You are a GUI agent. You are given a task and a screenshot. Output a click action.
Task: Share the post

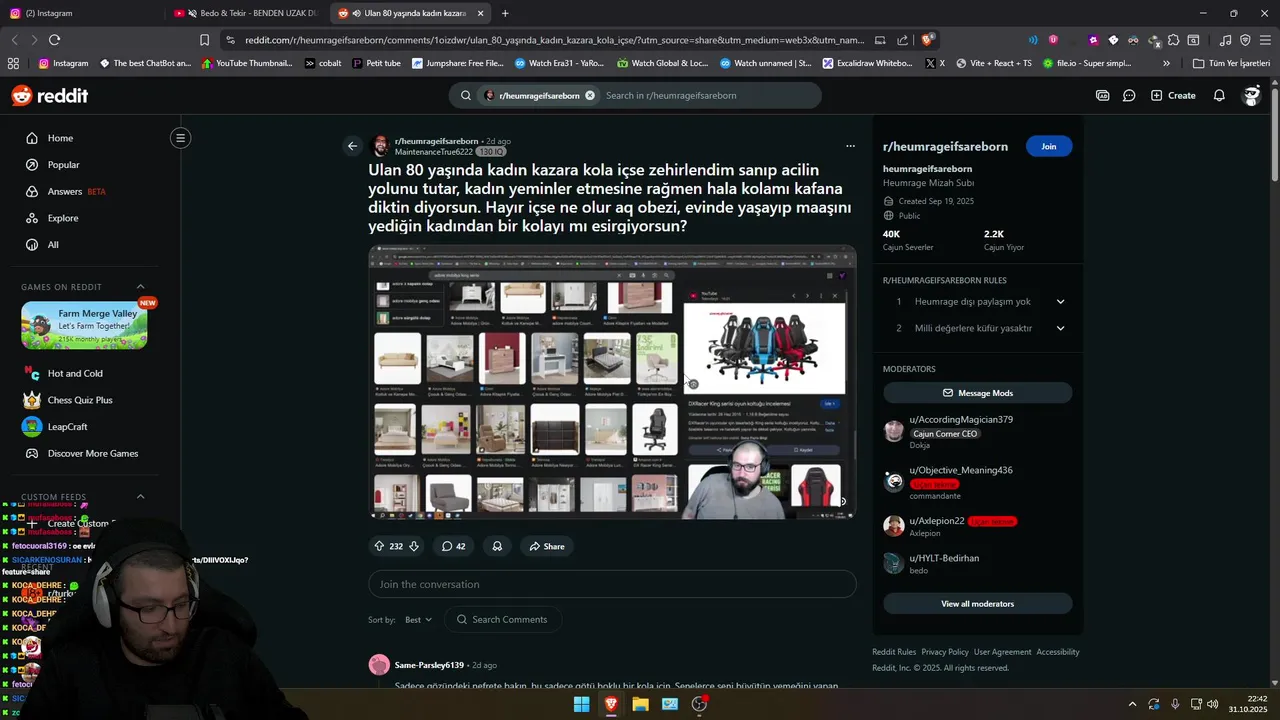point(547,546)
